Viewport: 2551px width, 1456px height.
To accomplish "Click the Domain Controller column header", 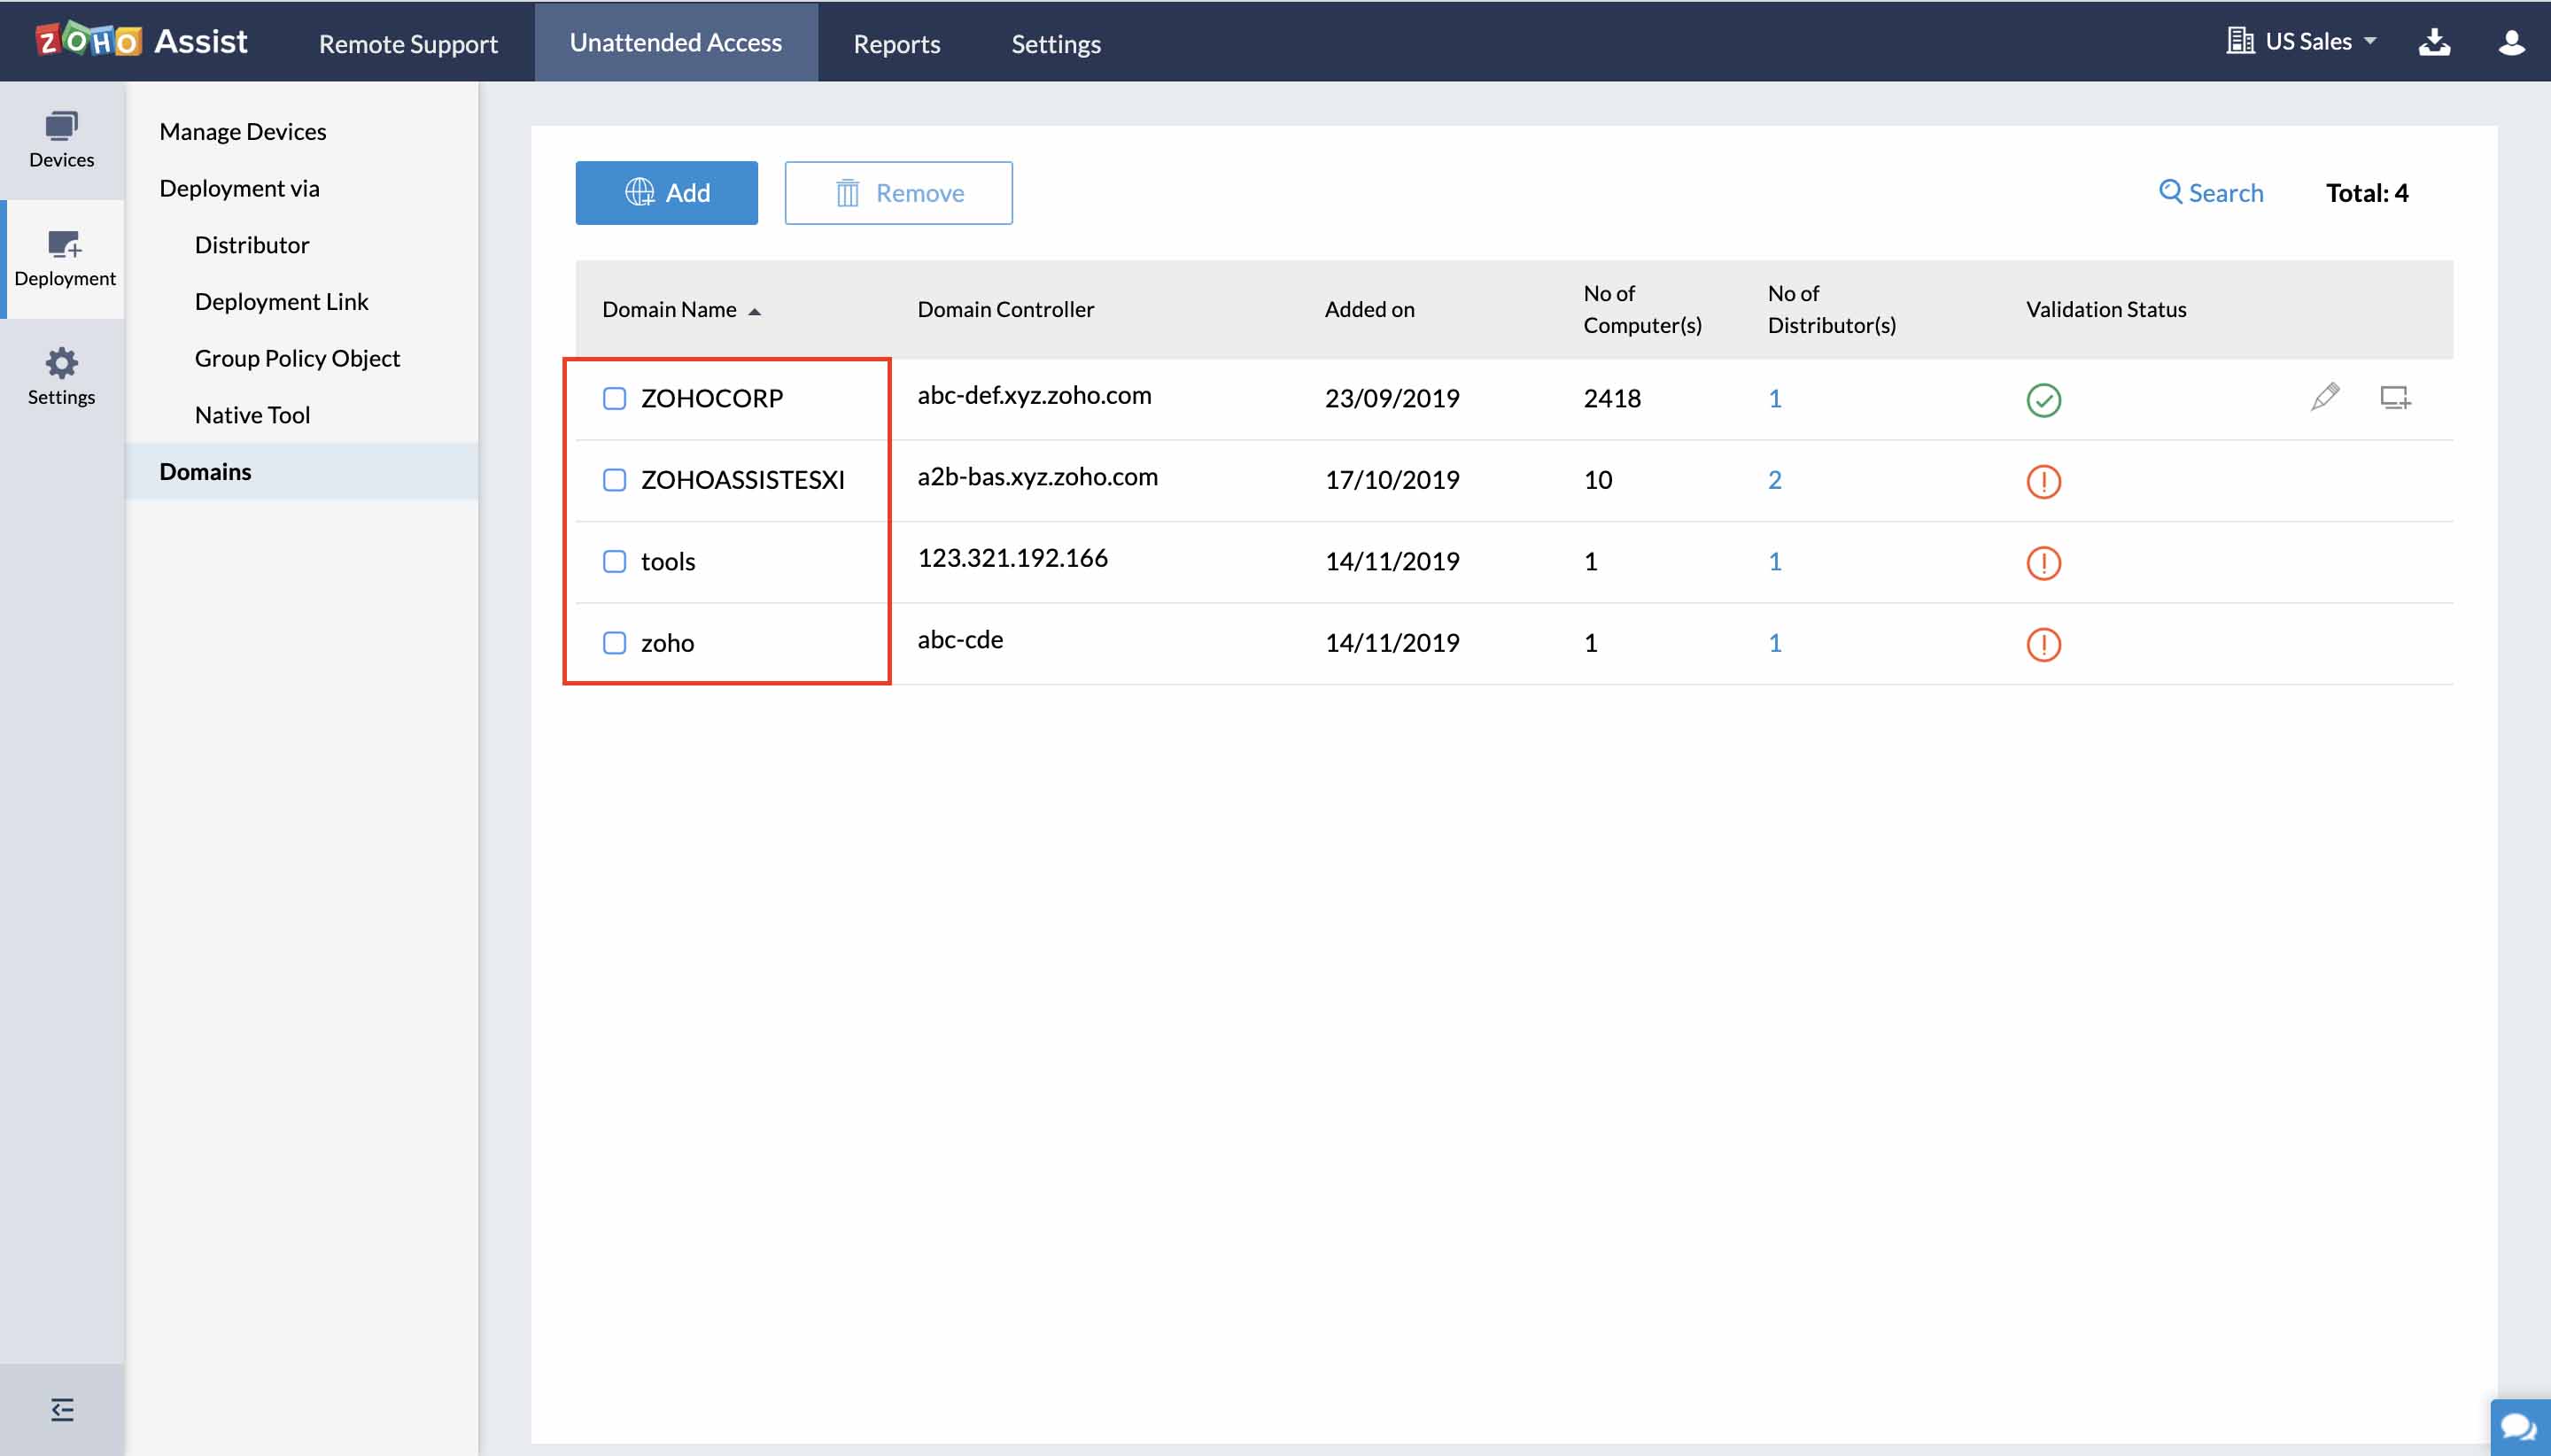I will click(x=1005, y=309).
